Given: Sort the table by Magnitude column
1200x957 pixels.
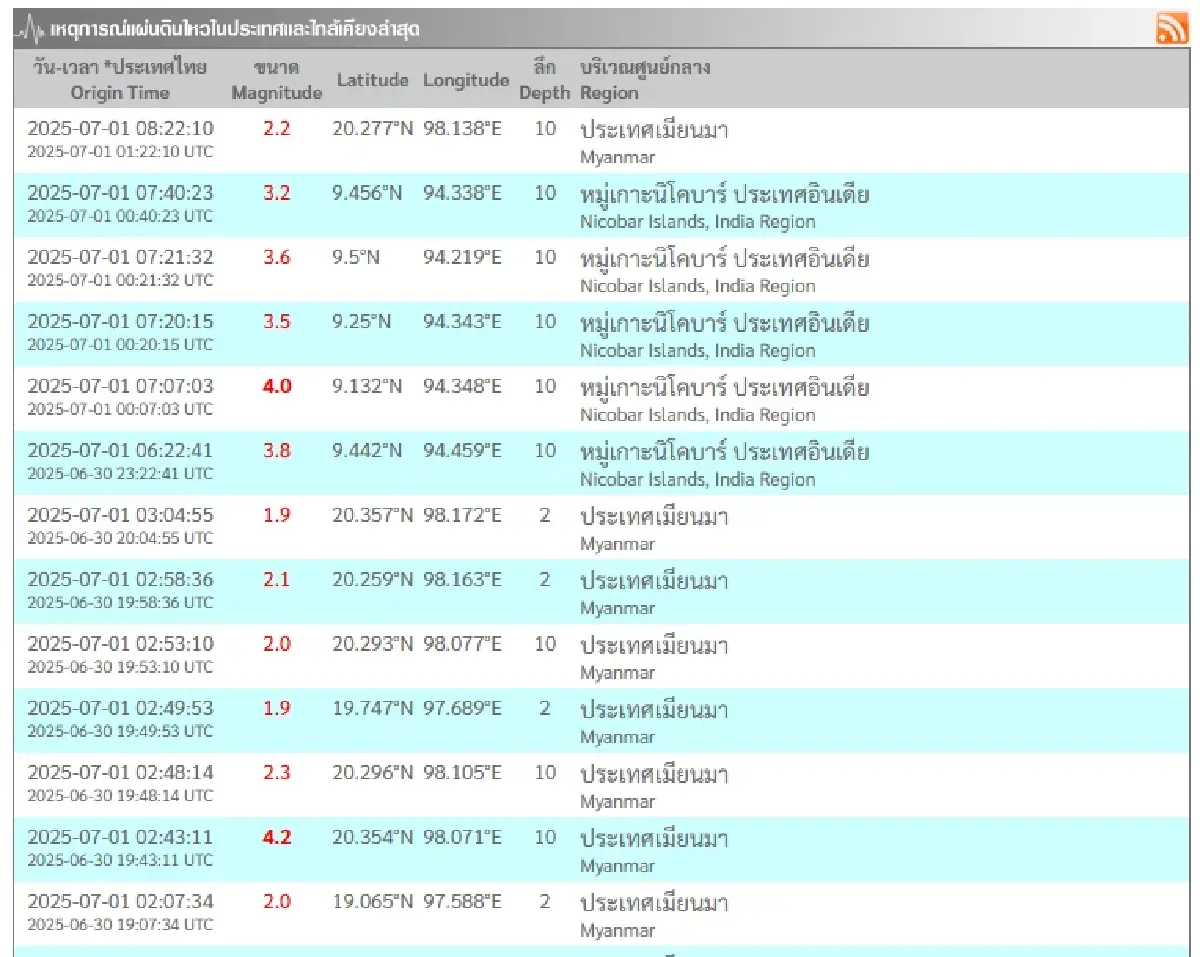Looking at the screenshot, I should (x=277, y=81).
